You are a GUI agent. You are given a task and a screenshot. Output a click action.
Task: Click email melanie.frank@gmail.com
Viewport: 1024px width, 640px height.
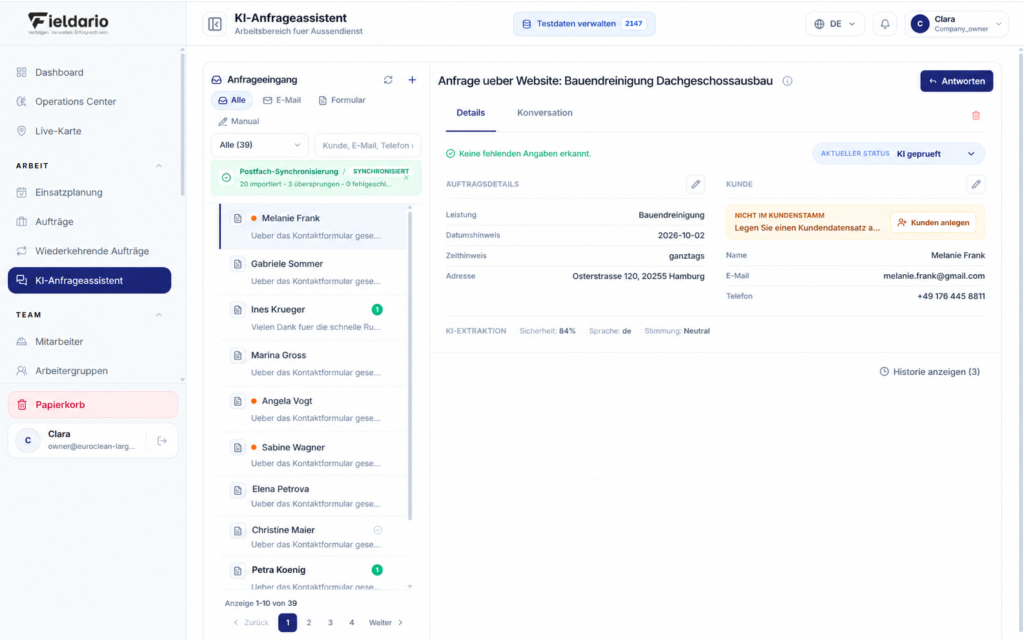[x=934, y=276]
